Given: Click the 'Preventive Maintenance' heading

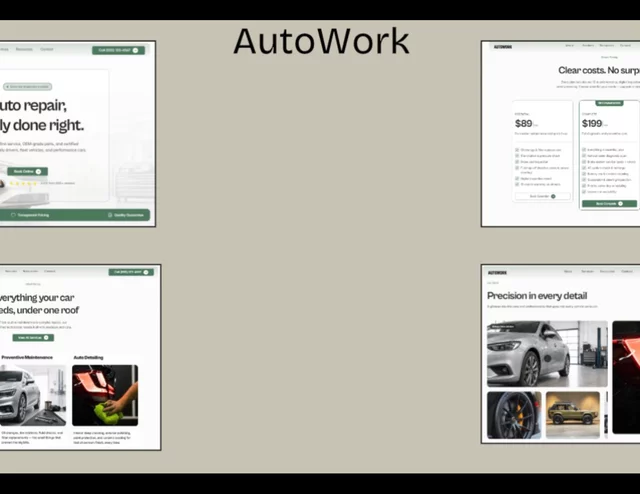Looking at the screenshot, I should click(x=27, y=357).
